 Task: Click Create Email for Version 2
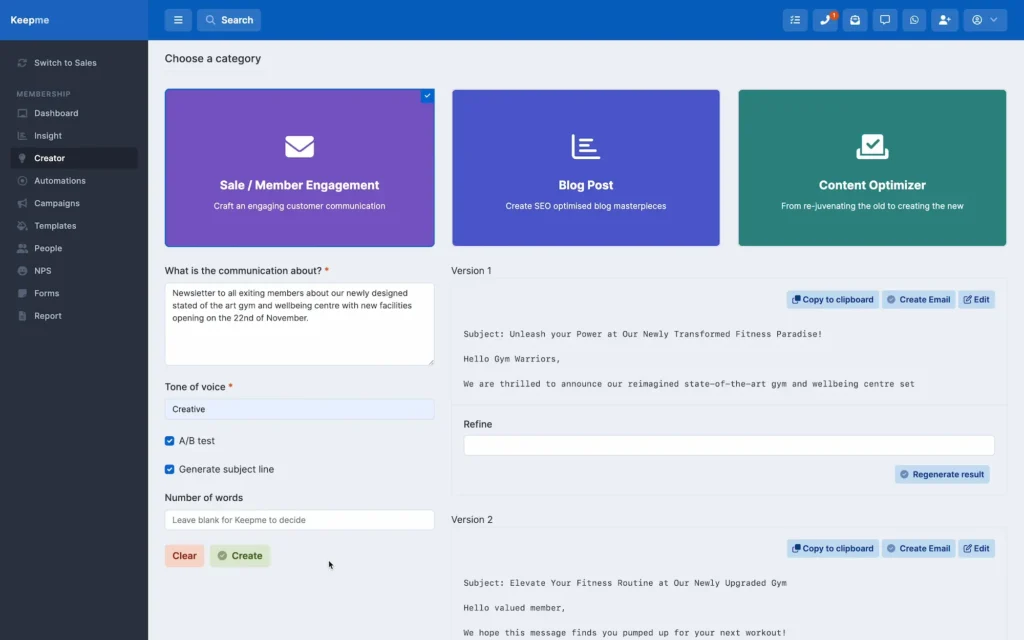[x=918, y=549]
